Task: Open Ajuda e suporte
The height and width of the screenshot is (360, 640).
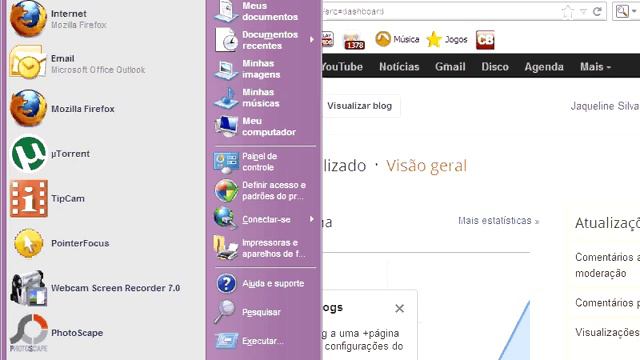Action: click(x=264, y=283)
